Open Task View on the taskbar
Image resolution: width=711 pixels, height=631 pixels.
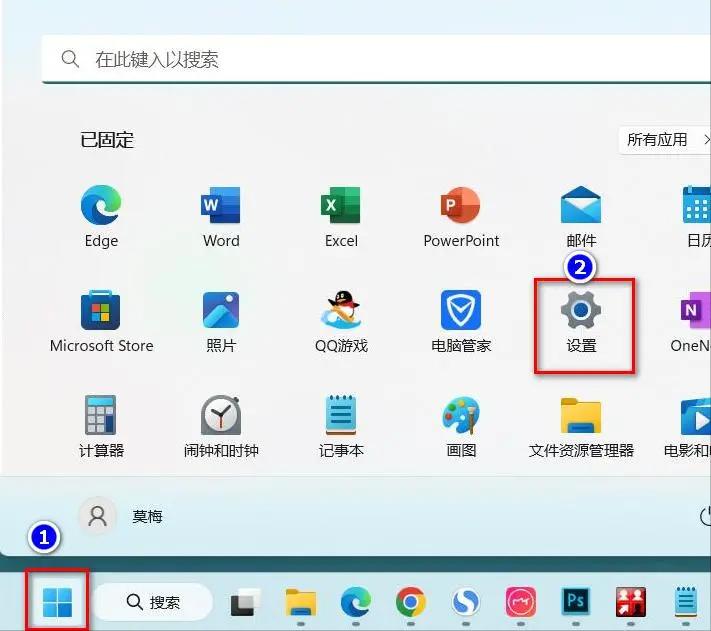point(245,602)
